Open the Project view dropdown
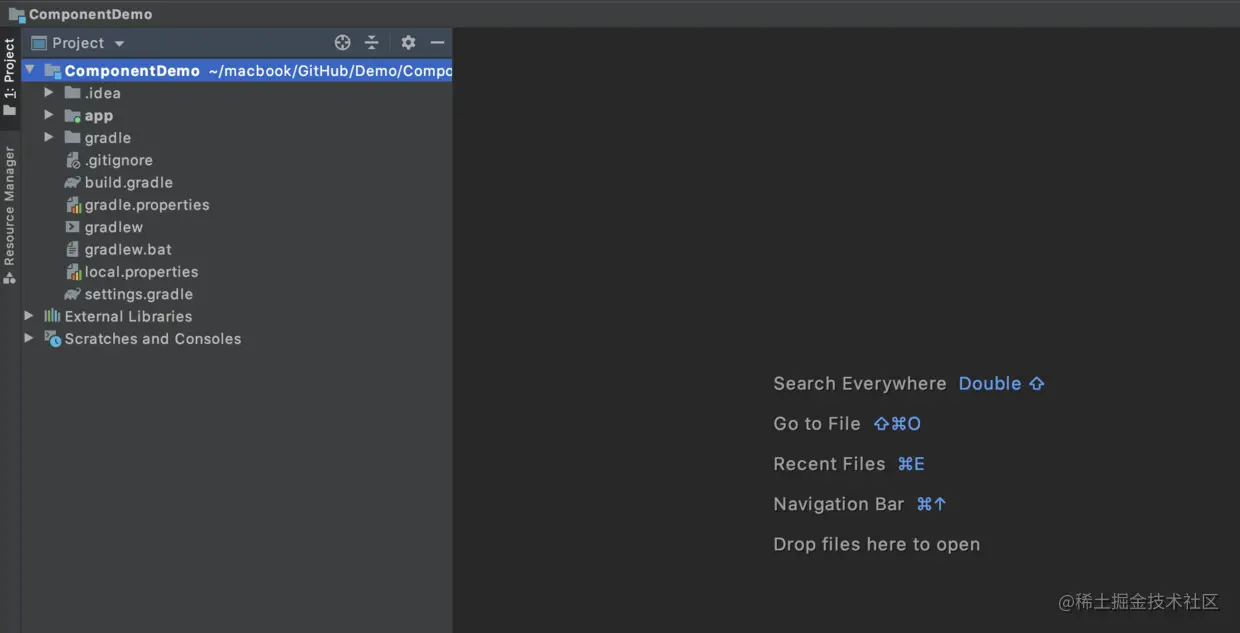 pos(119,44)
